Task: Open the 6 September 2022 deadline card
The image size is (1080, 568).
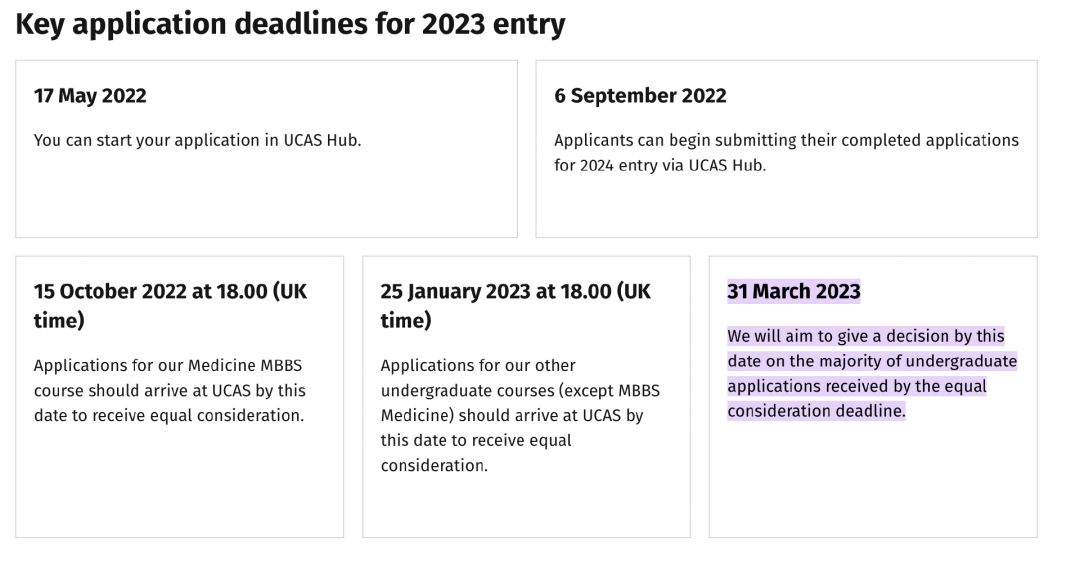Action: point(787,149)
